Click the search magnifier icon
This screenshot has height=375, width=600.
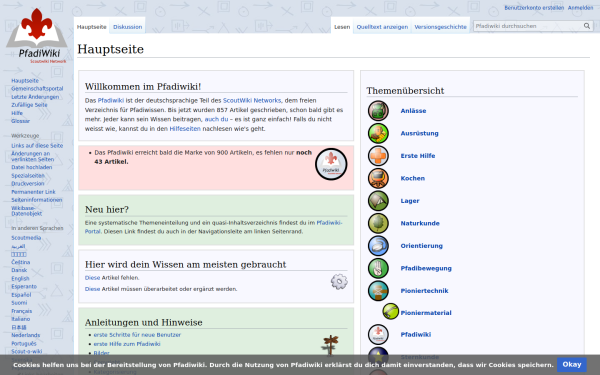[x=587, y=26]
